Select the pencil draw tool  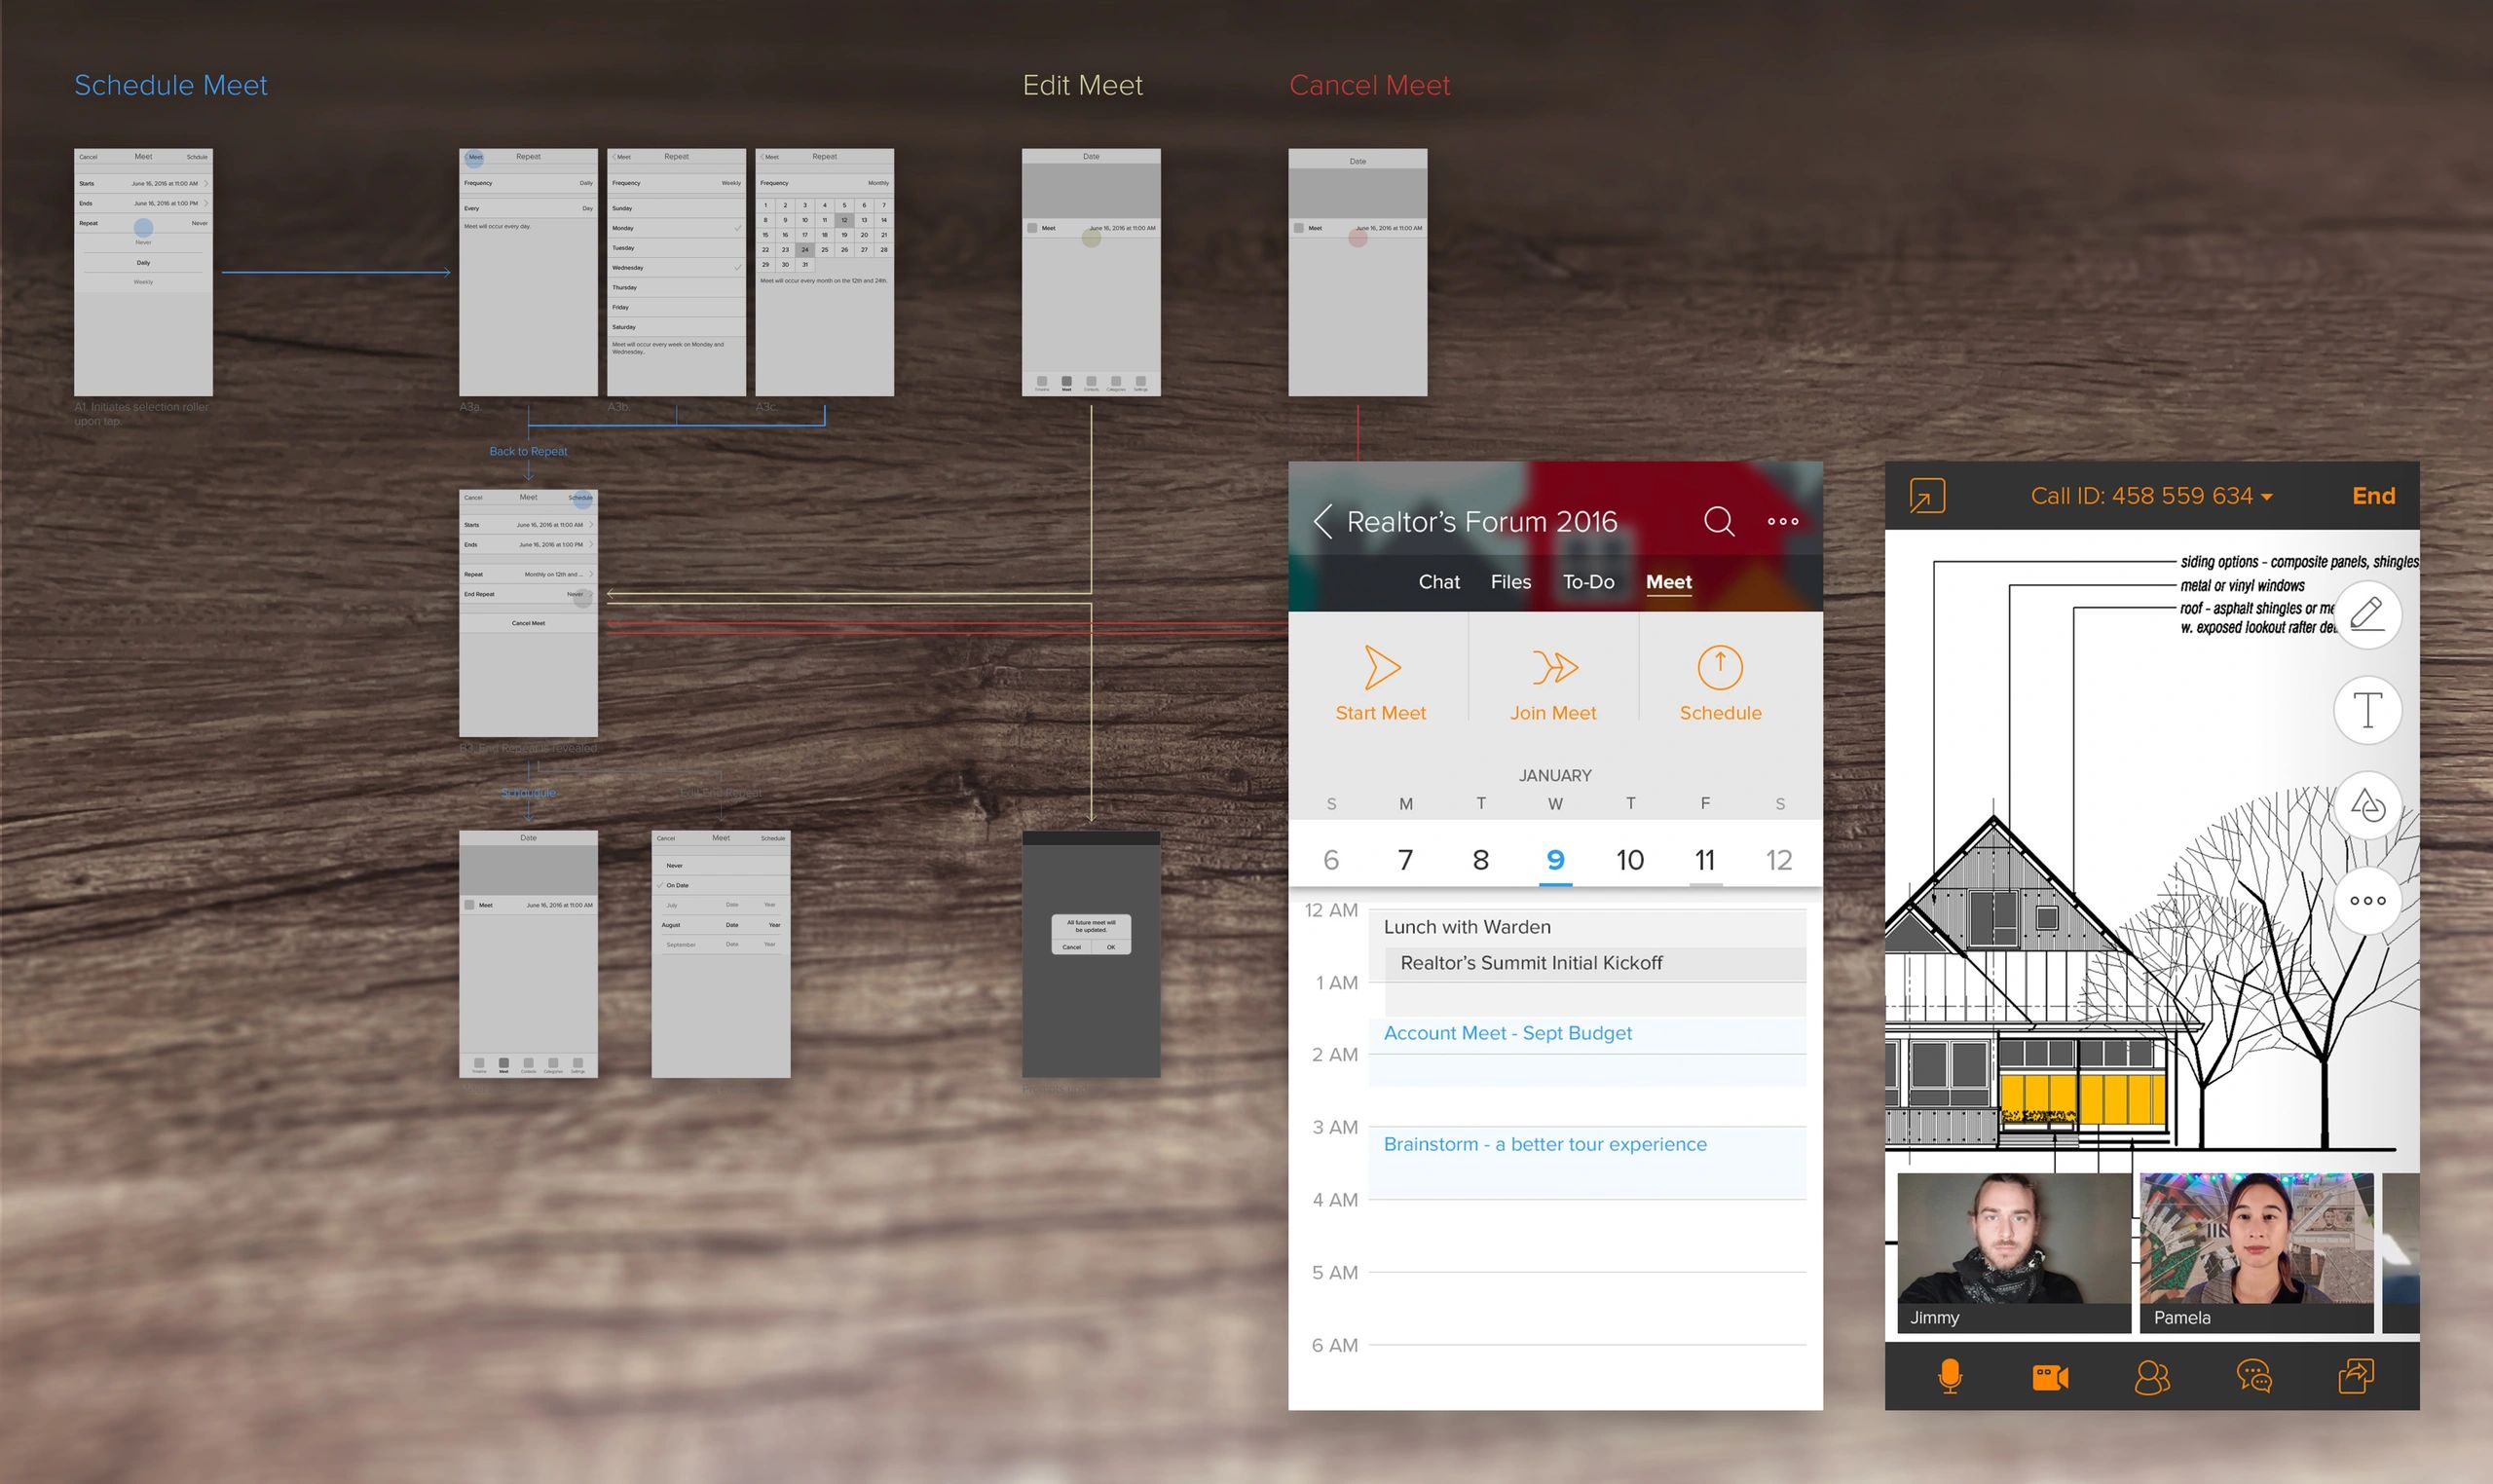(2367, 614)
